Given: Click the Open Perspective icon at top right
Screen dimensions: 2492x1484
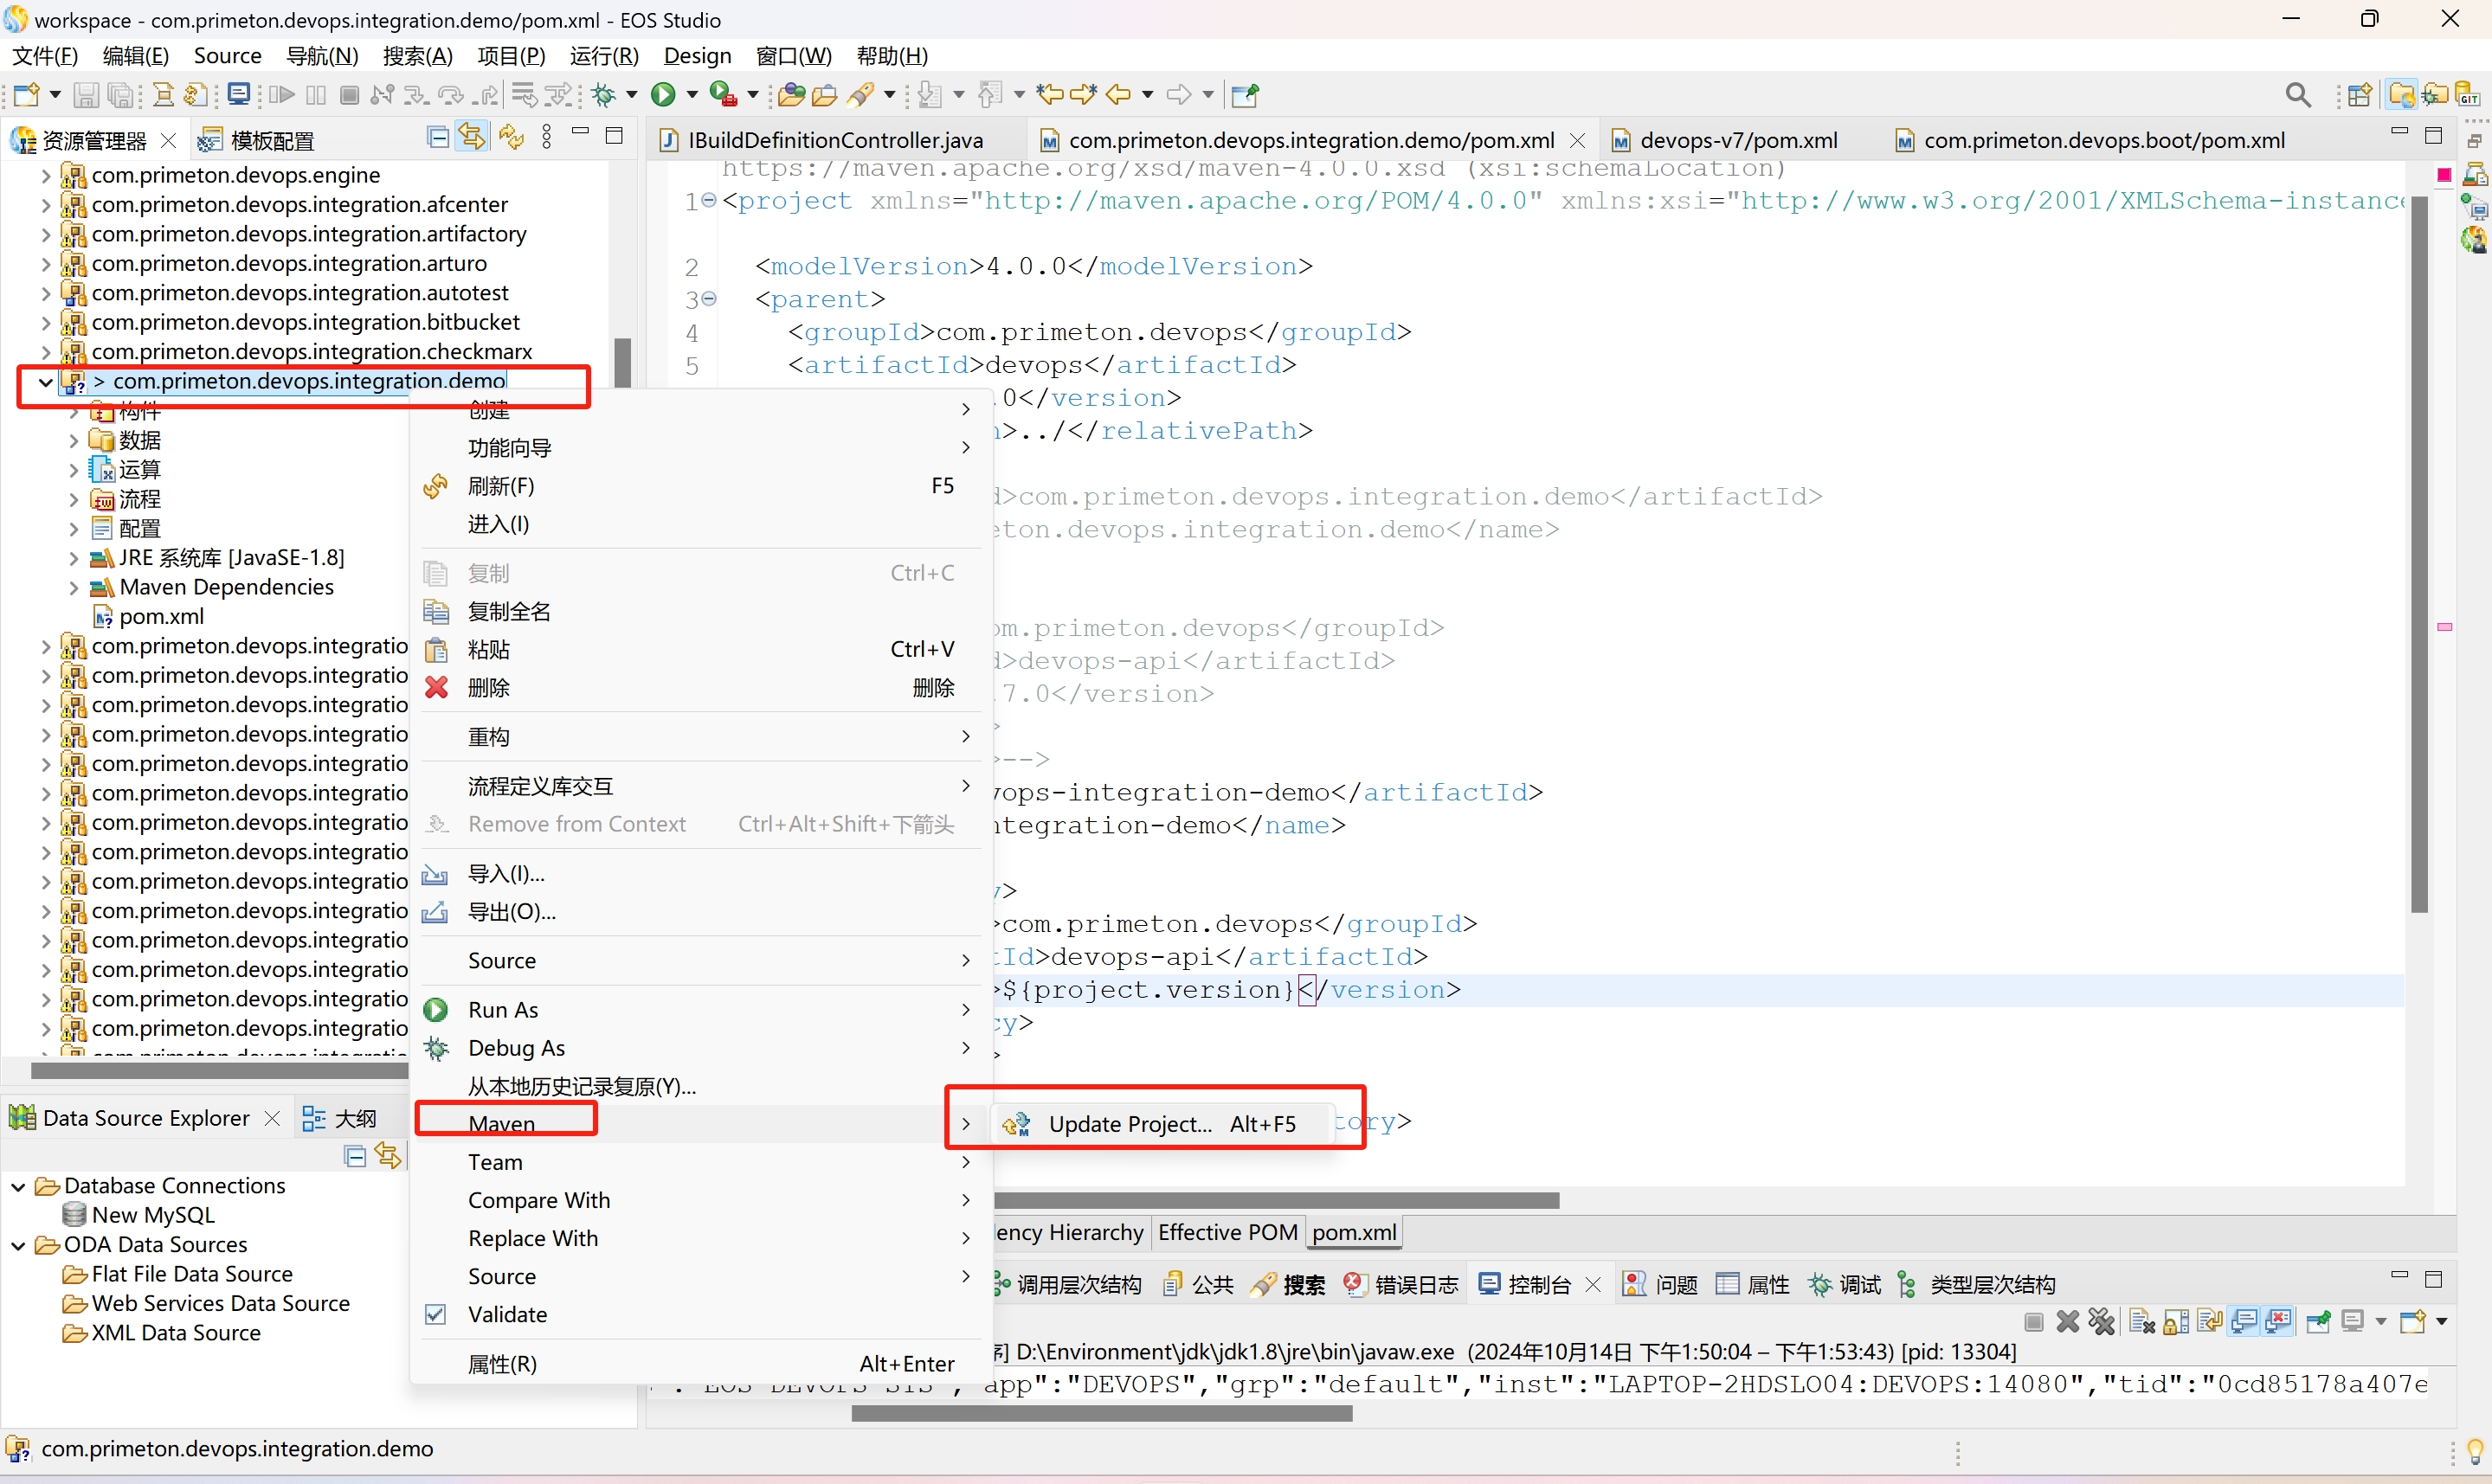Looking at the screenshot, I should point(2360,95).
